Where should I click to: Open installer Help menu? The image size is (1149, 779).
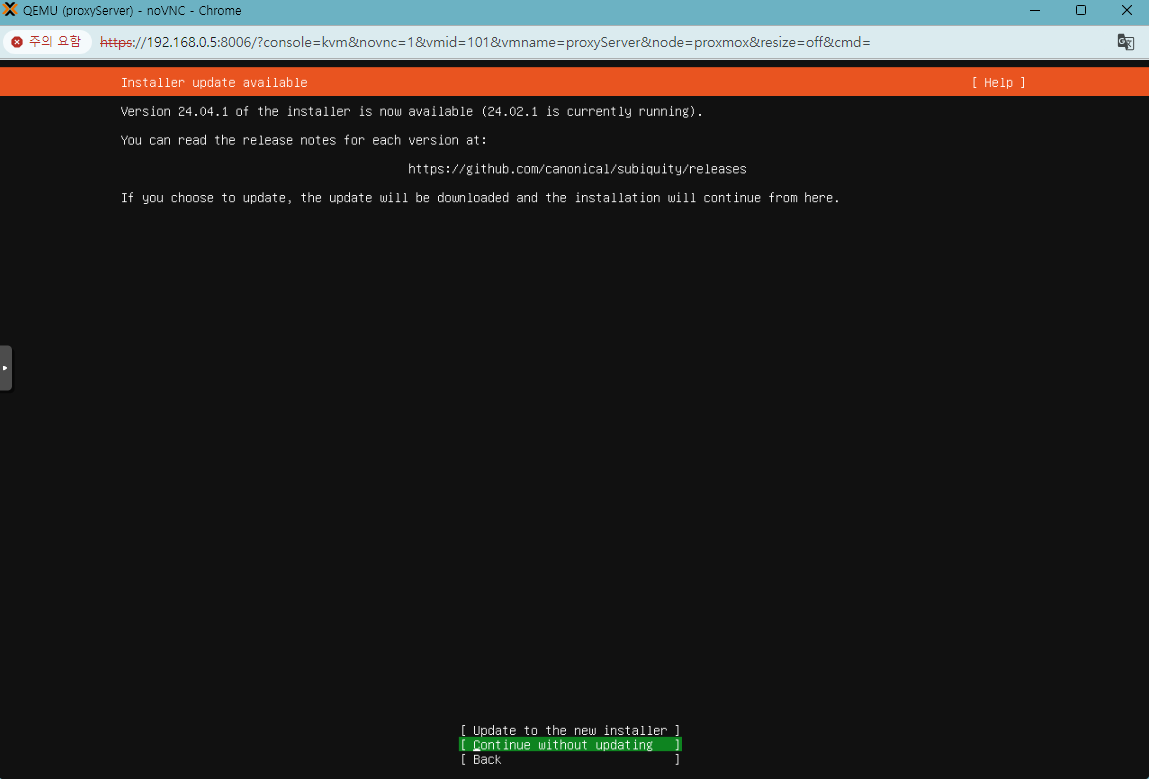[x=998, y=83]
